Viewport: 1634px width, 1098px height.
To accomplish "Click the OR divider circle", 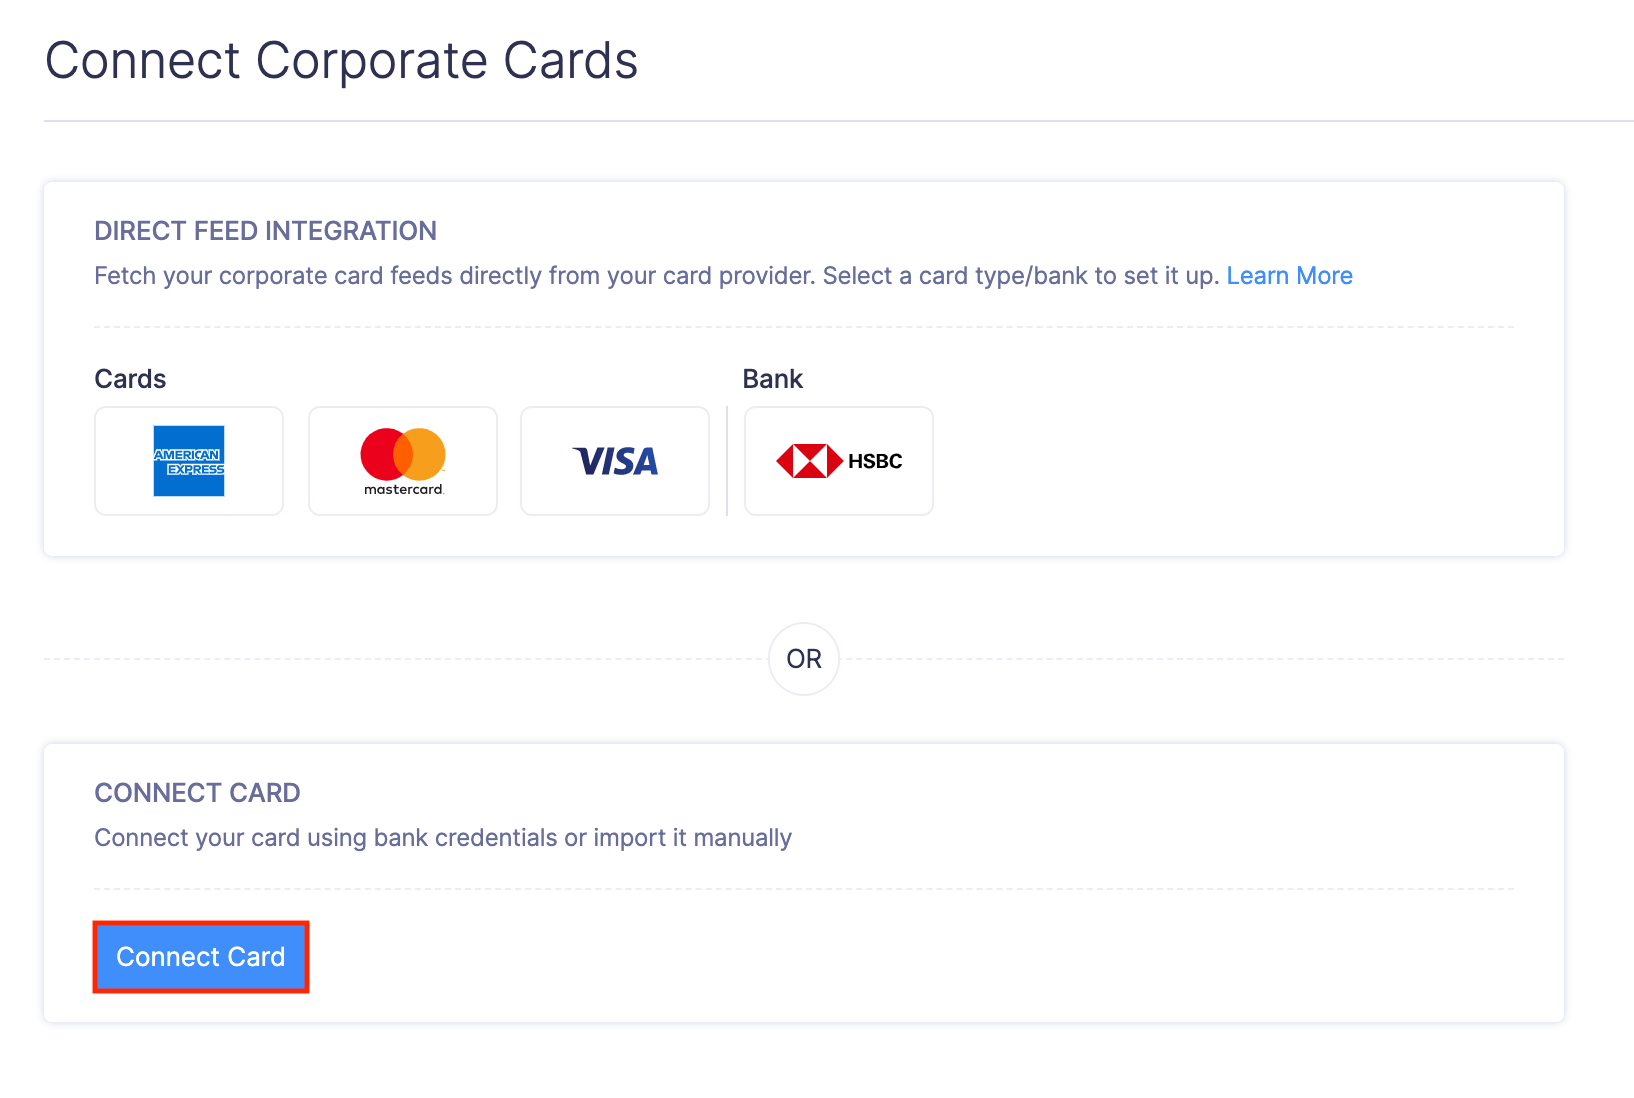I will 804,659.
